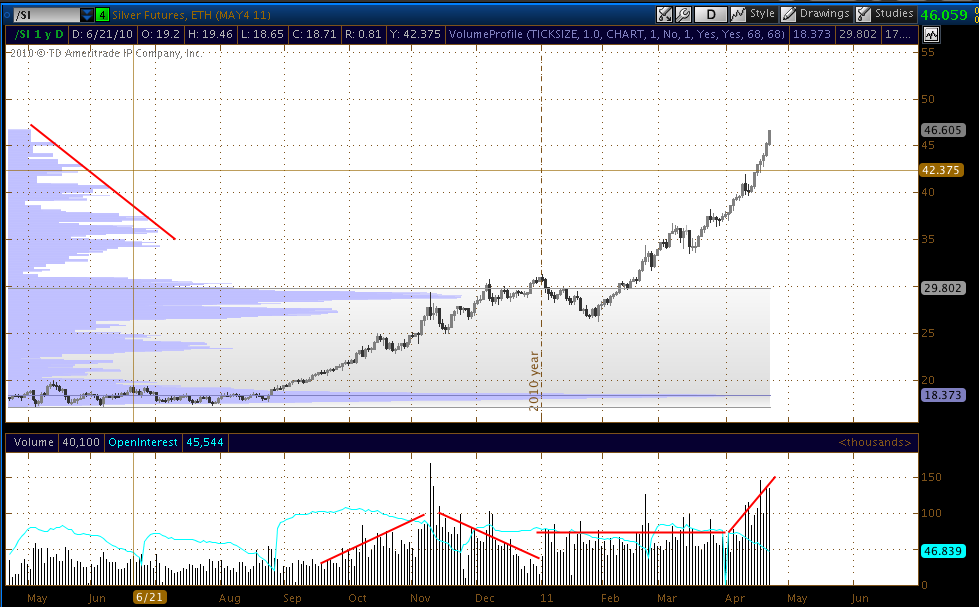
Task: Open the Drawings menu
Action: pos(824,14)
